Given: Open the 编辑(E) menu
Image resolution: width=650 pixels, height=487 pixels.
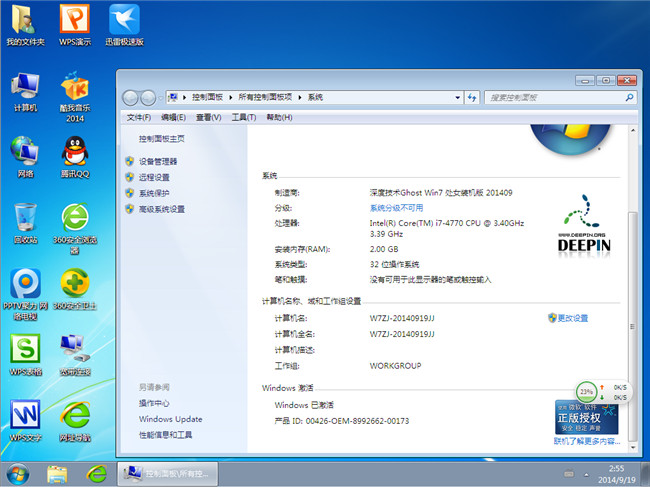Looking at the screenshot, I should 173,118.
